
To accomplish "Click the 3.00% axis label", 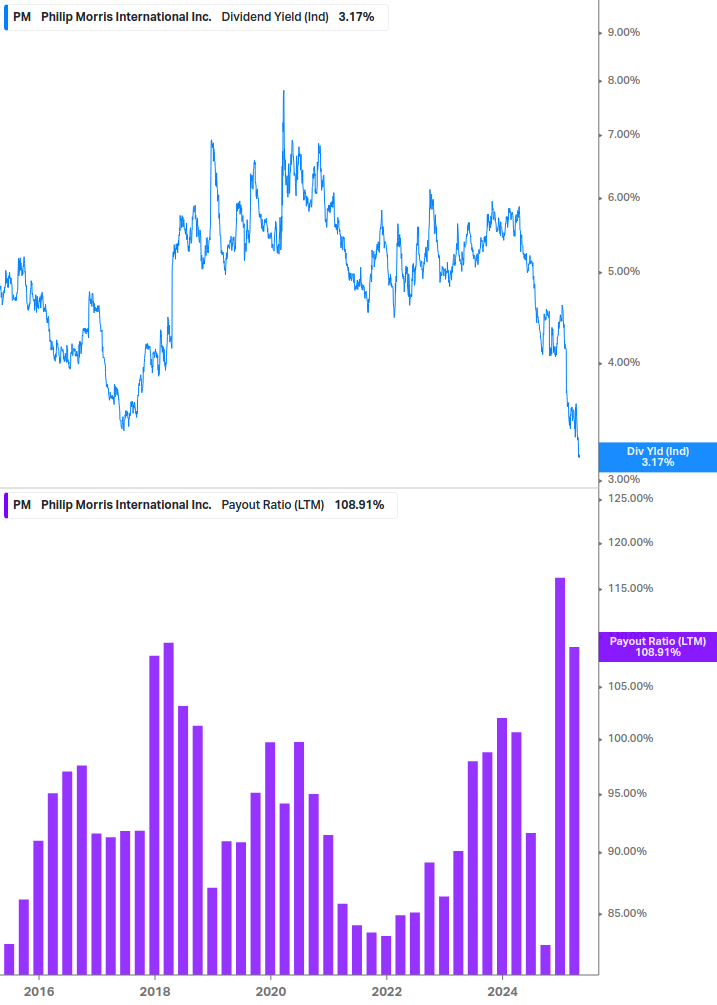I will 623,479.
